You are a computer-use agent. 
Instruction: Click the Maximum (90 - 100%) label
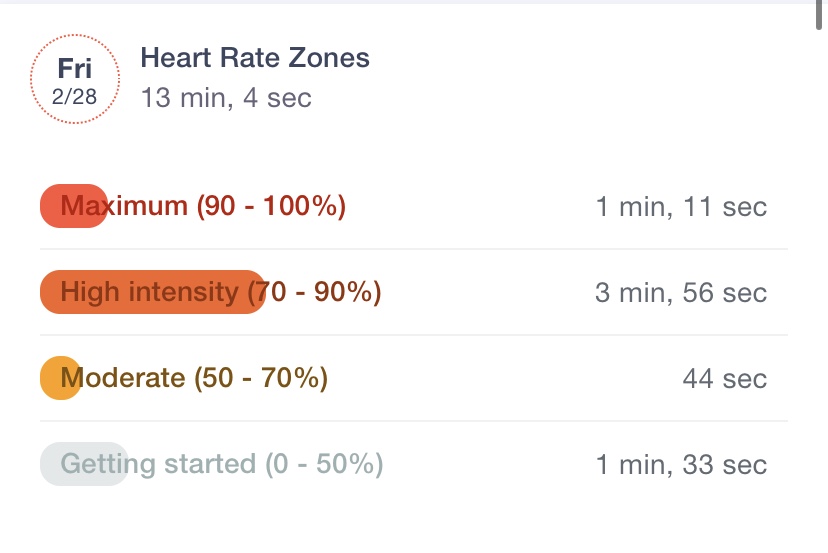pyautogui.click(x=203, y=206)
